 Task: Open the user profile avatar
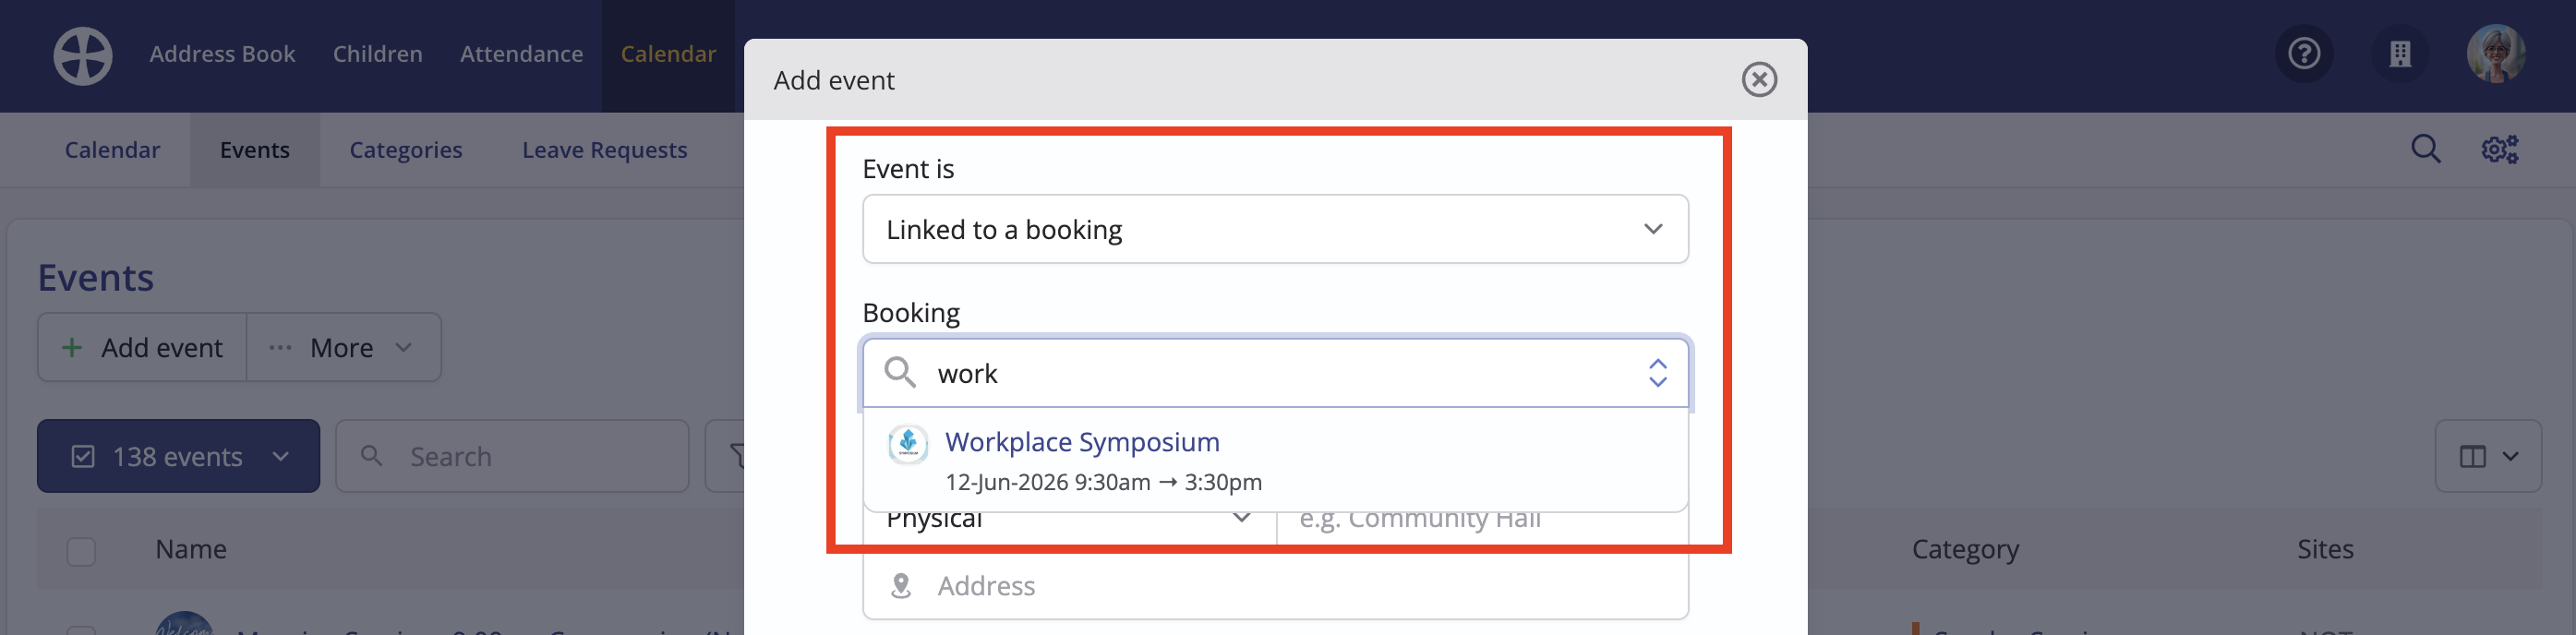pos(2496,54)
